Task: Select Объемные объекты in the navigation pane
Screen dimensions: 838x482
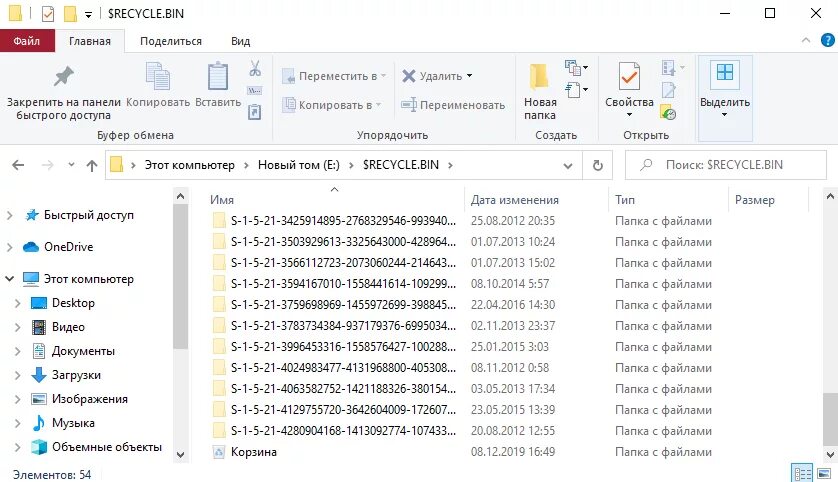Action: [x=106, y=447]
